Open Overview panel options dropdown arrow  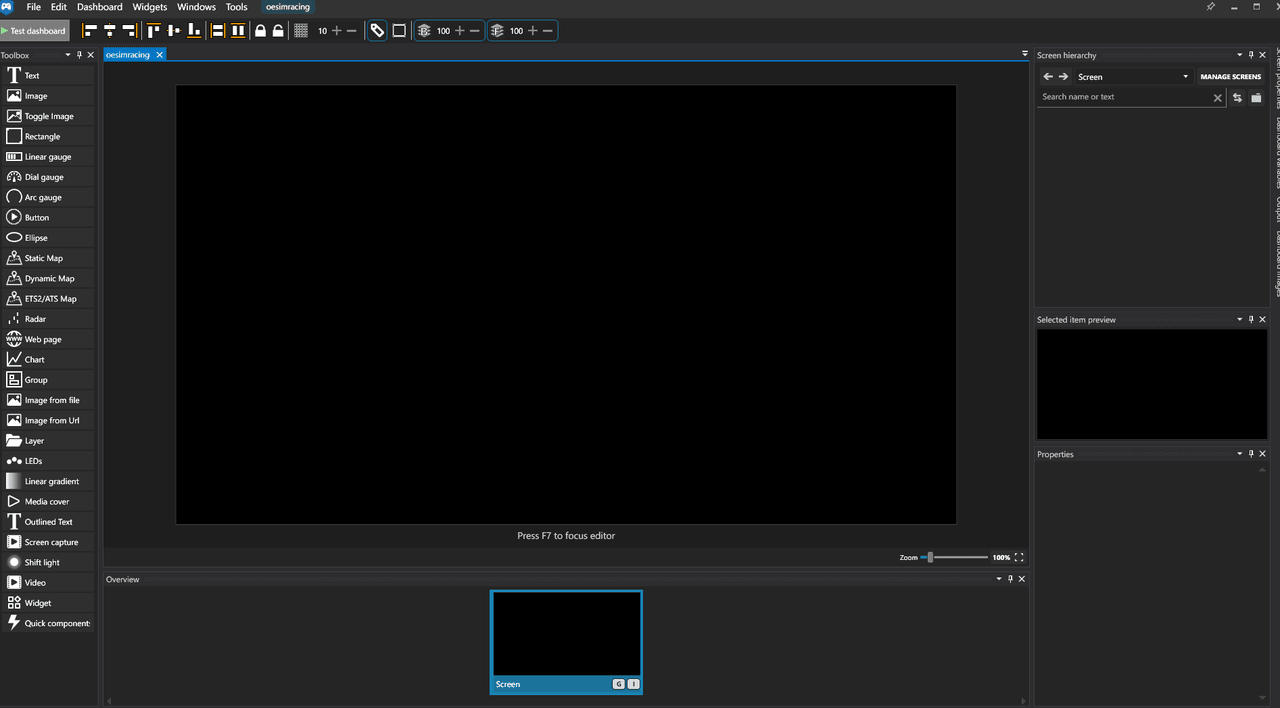pyautogui.click(x=999, y=579)
